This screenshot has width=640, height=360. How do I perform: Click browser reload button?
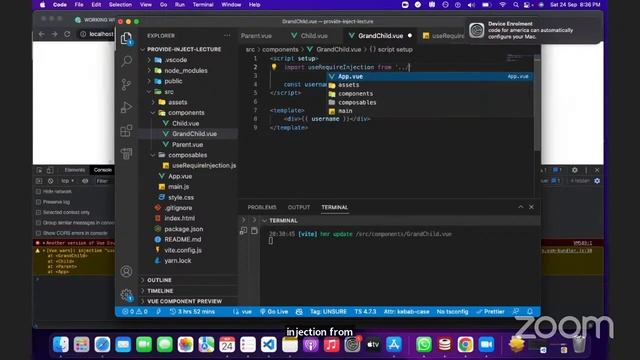coord(67,34)
